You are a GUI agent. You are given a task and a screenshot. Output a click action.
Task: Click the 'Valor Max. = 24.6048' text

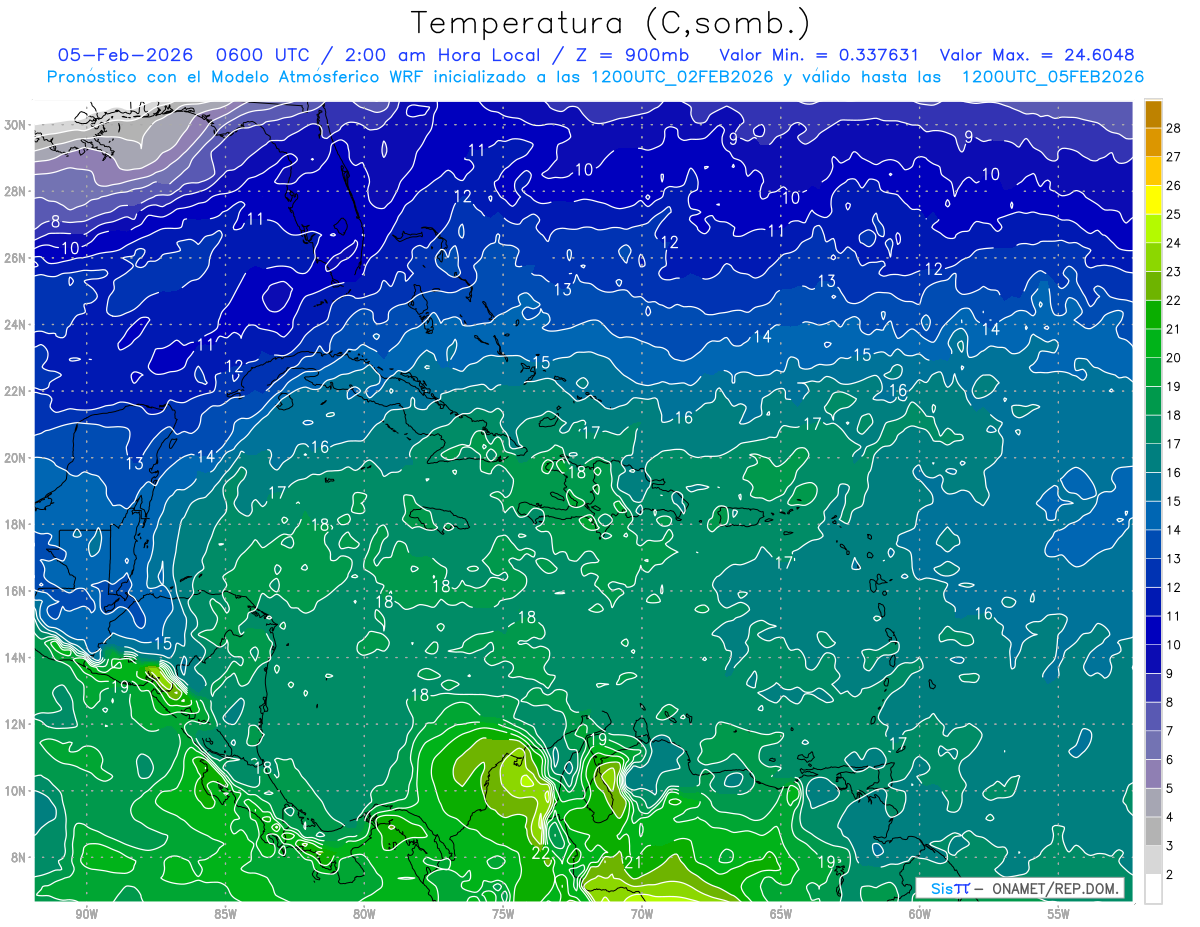coord(1038,55)
